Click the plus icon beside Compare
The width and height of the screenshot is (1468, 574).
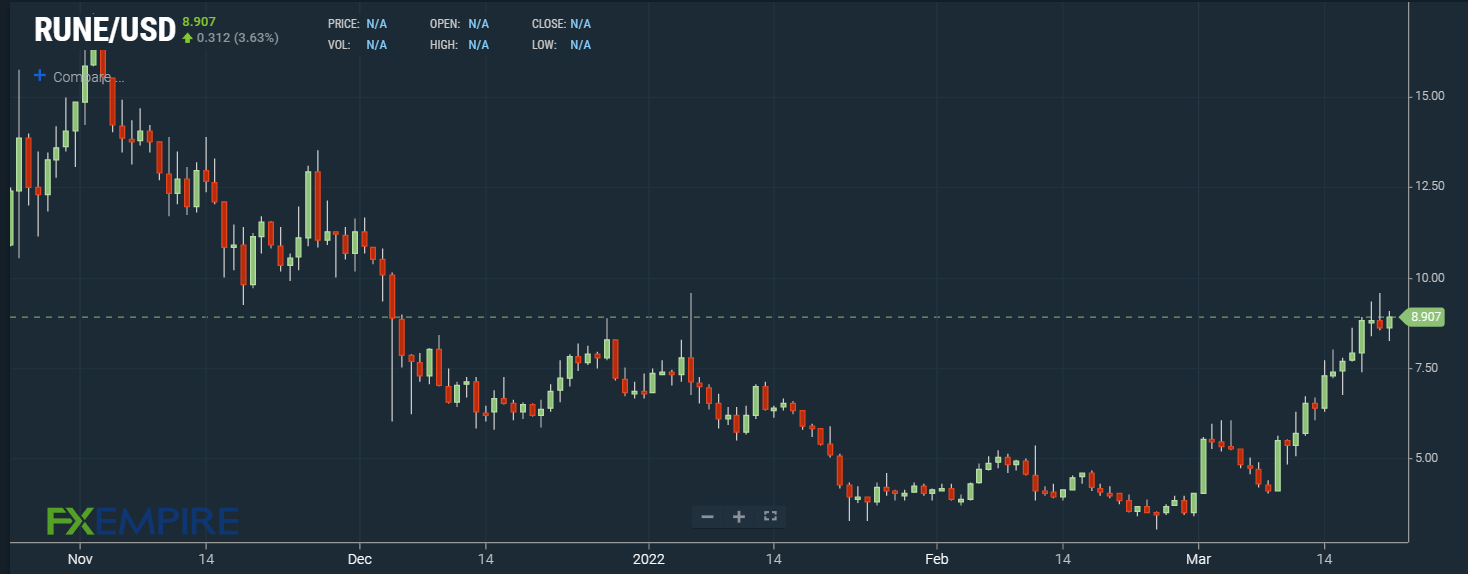[x=40, y=75]
